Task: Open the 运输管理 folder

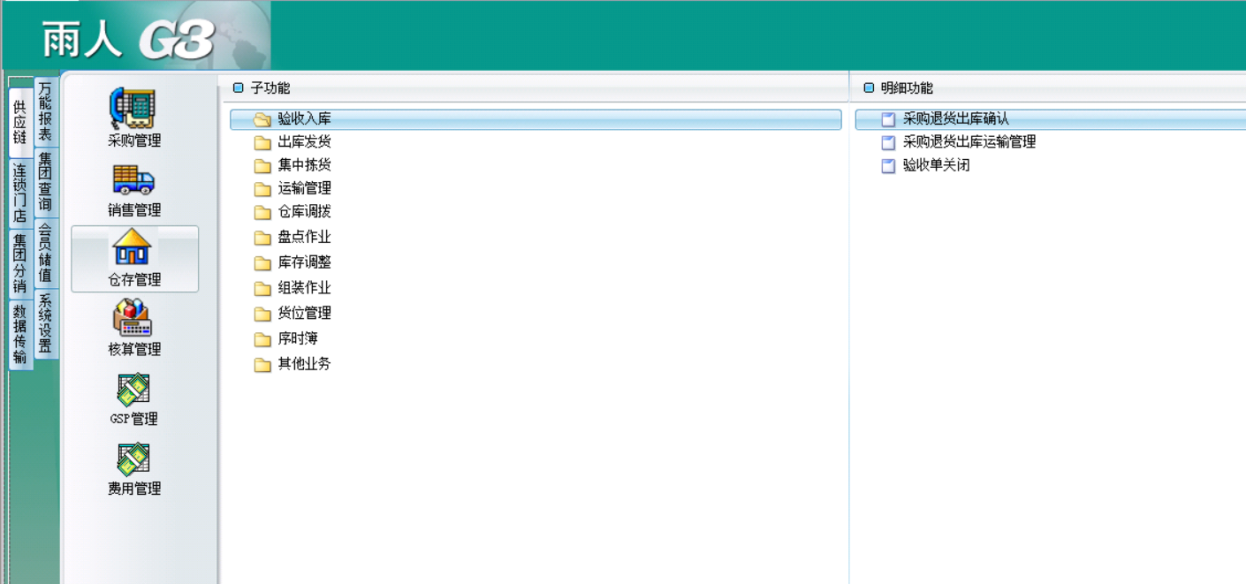Action: [292, 188]
